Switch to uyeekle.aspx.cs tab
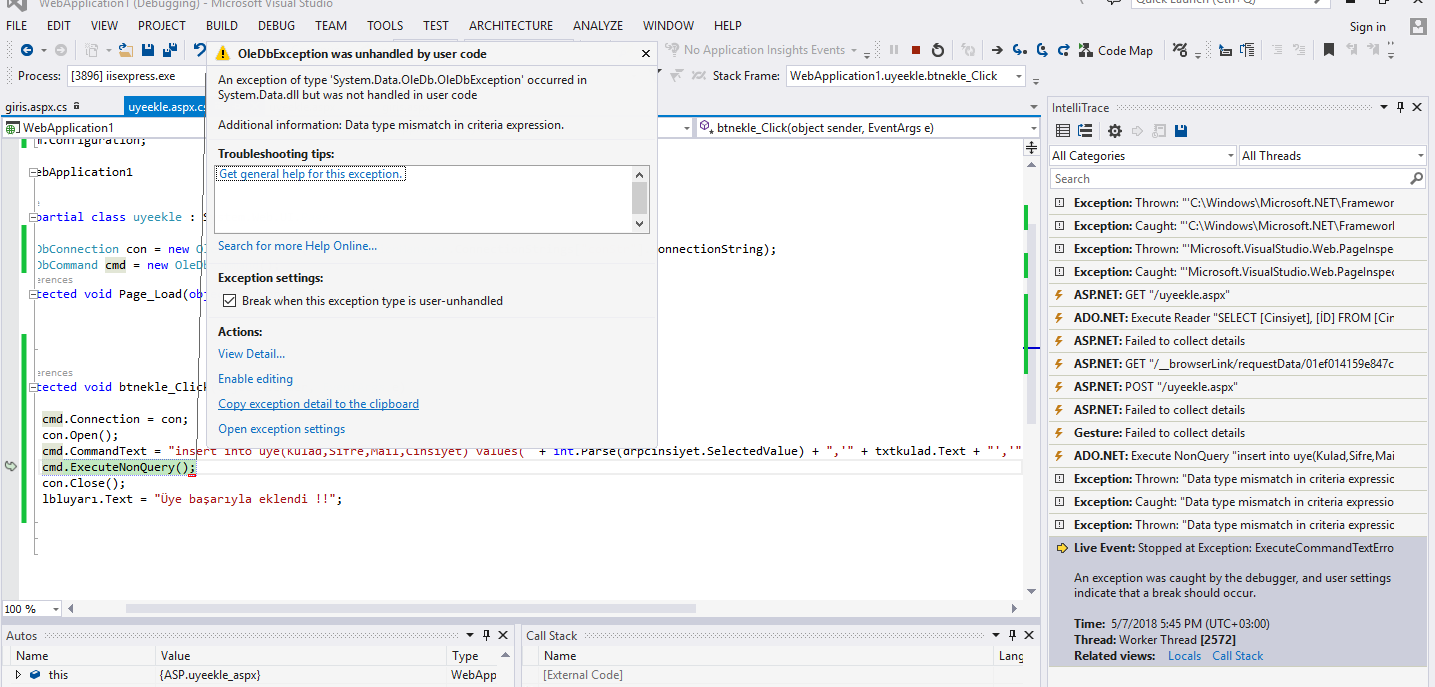Image resolution: width=1435 pixels, height=687 pixels. 166,107
